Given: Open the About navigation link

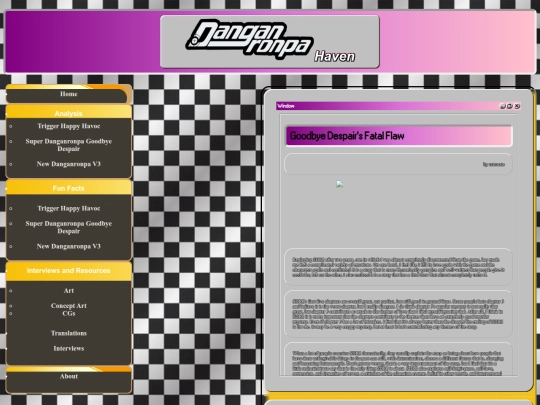Looking at the screenshot, I should pyautogui.click(x=69, y=376).
